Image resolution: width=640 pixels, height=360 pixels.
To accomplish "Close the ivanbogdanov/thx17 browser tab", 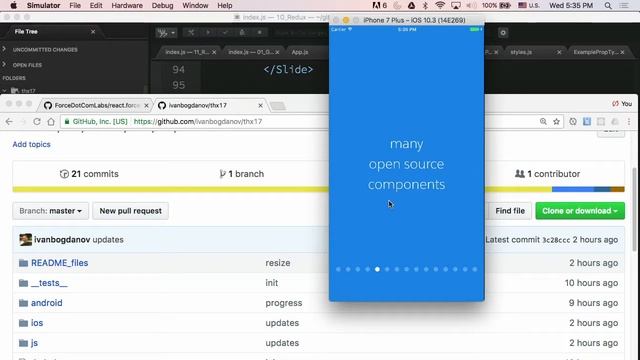I will [x=260, y=105].
